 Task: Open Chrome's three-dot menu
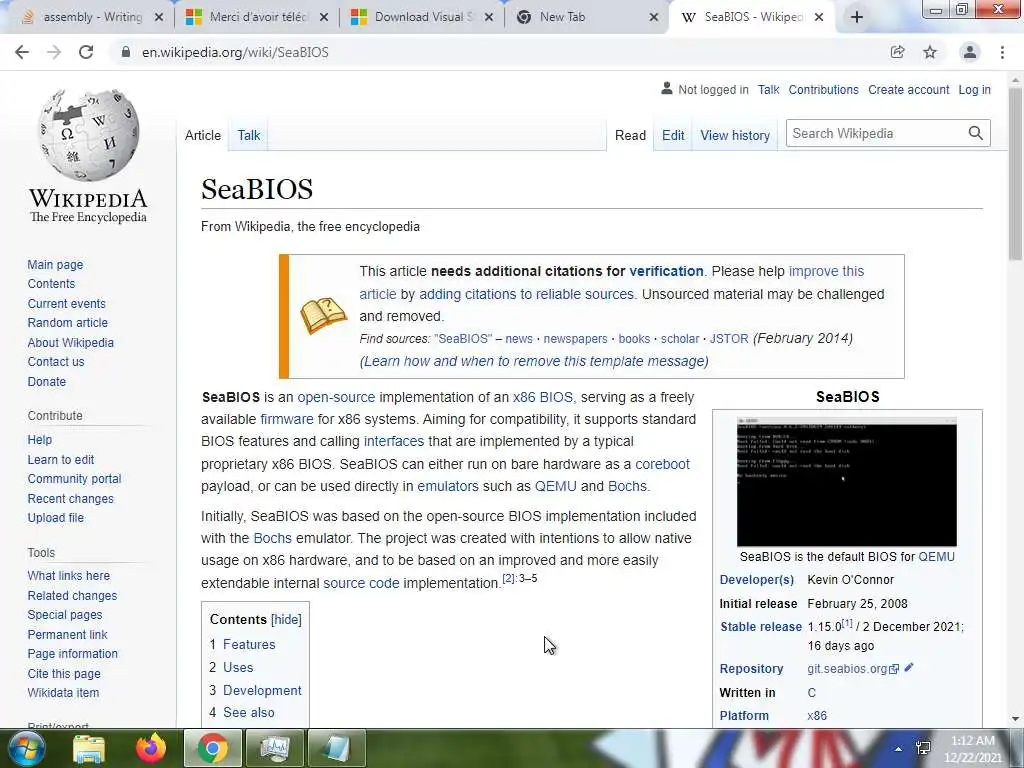pyautogui.click(x=1002, y=52)
